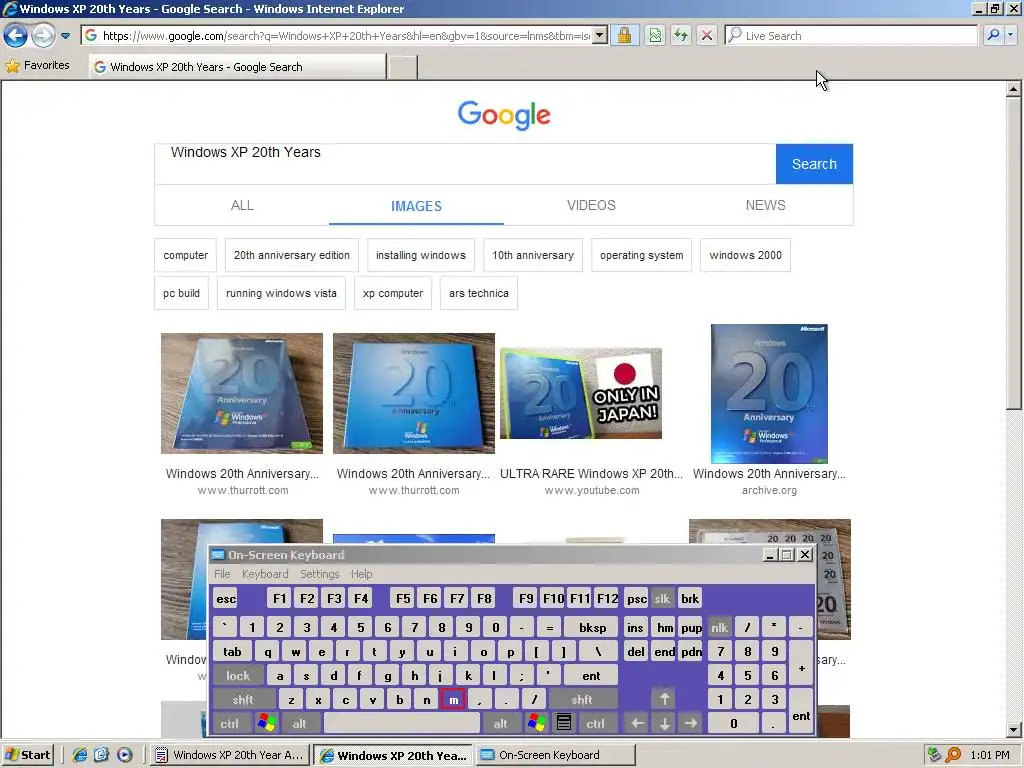Click the left Windows logo key
This screenshot has height=768, width=1024.
point(266,723)
